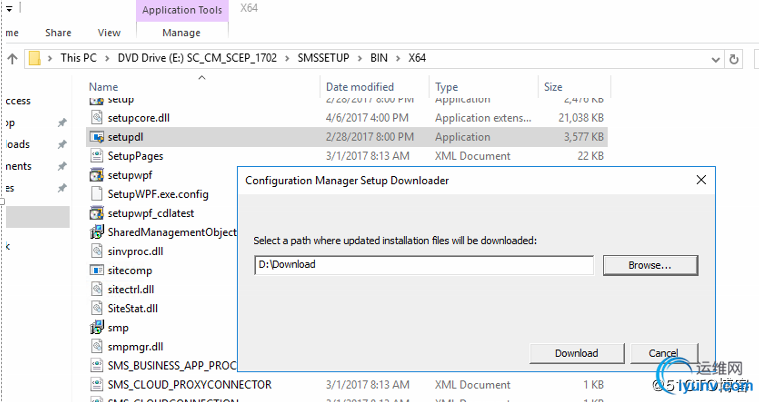Select the SMS_CLOUD_PROXYCONNECTOR file name
Image resolution: width=759 pixels, height=402 pixels.
(x=190, y=385)
